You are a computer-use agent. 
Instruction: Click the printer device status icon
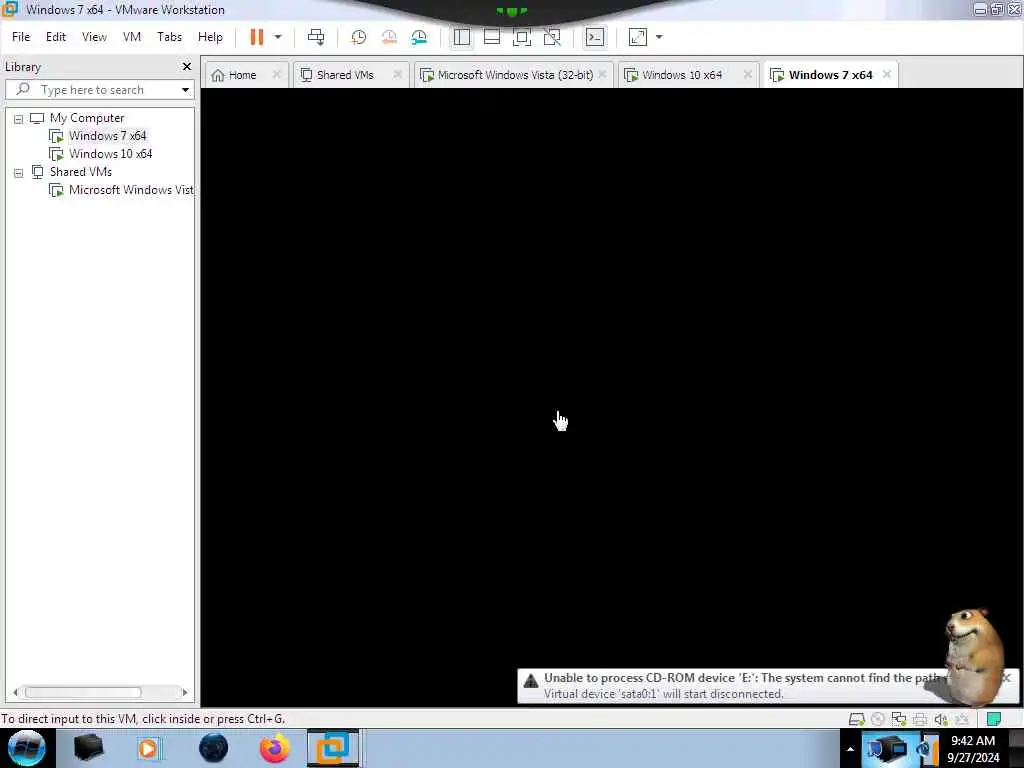tap(920, 719)
